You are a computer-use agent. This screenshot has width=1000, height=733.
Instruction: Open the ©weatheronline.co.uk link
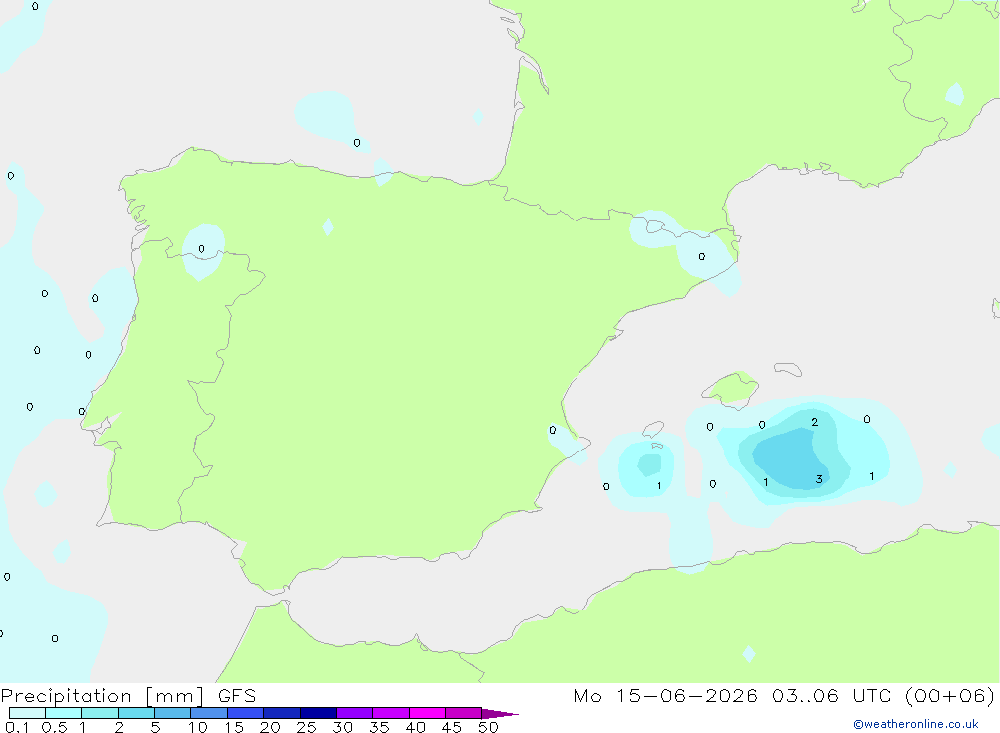(916, 724)
